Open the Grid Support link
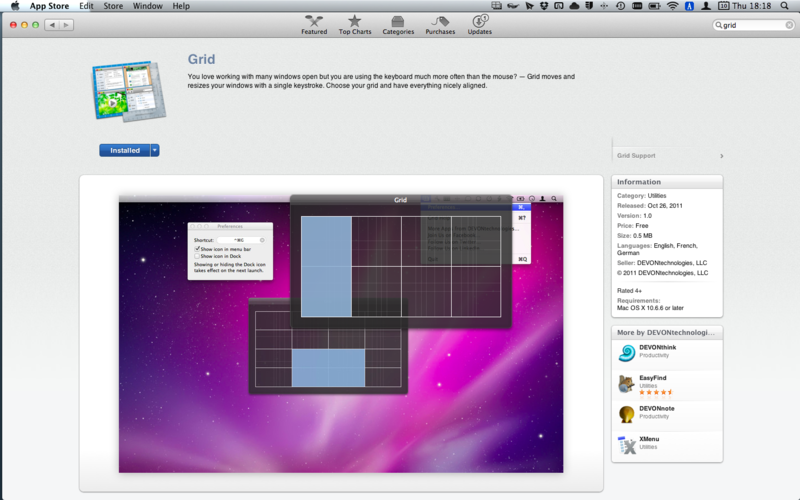Image resolution: width=800 pixels, height=500 pixels. point(636,156)
